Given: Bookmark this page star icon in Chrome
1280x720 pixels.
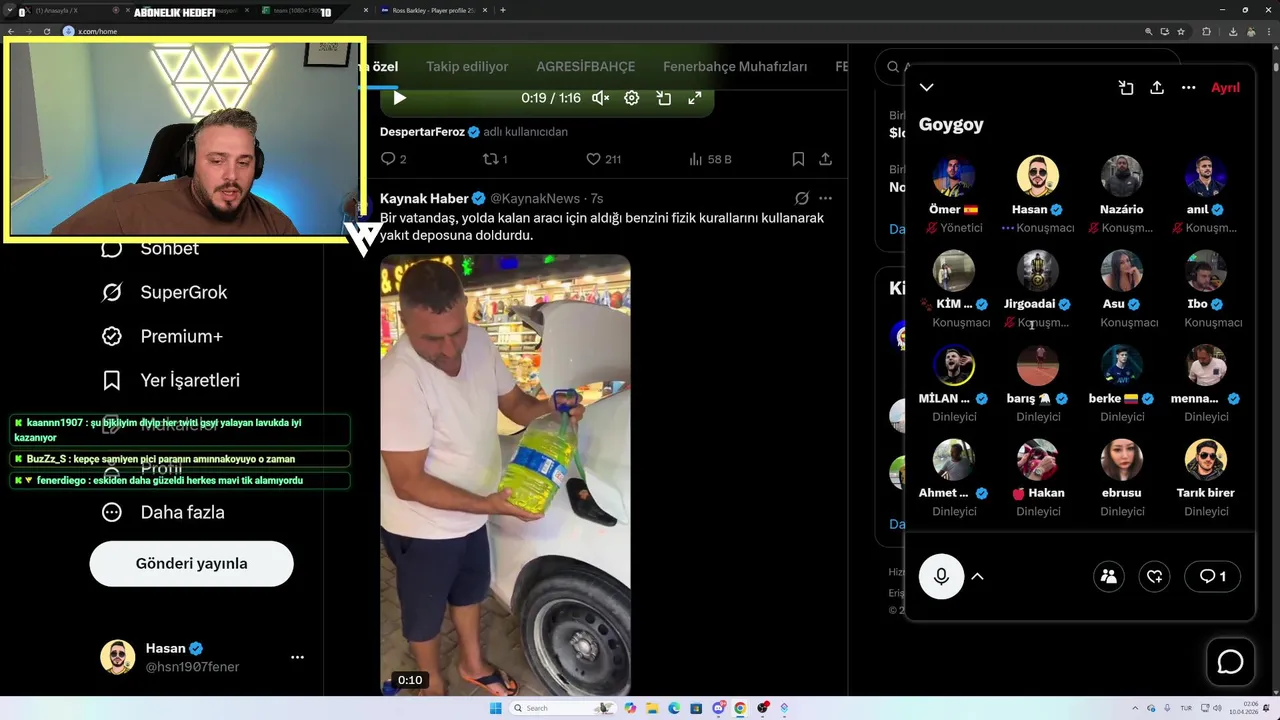Looking at the screenshot, I should (x=1181, y=31).
